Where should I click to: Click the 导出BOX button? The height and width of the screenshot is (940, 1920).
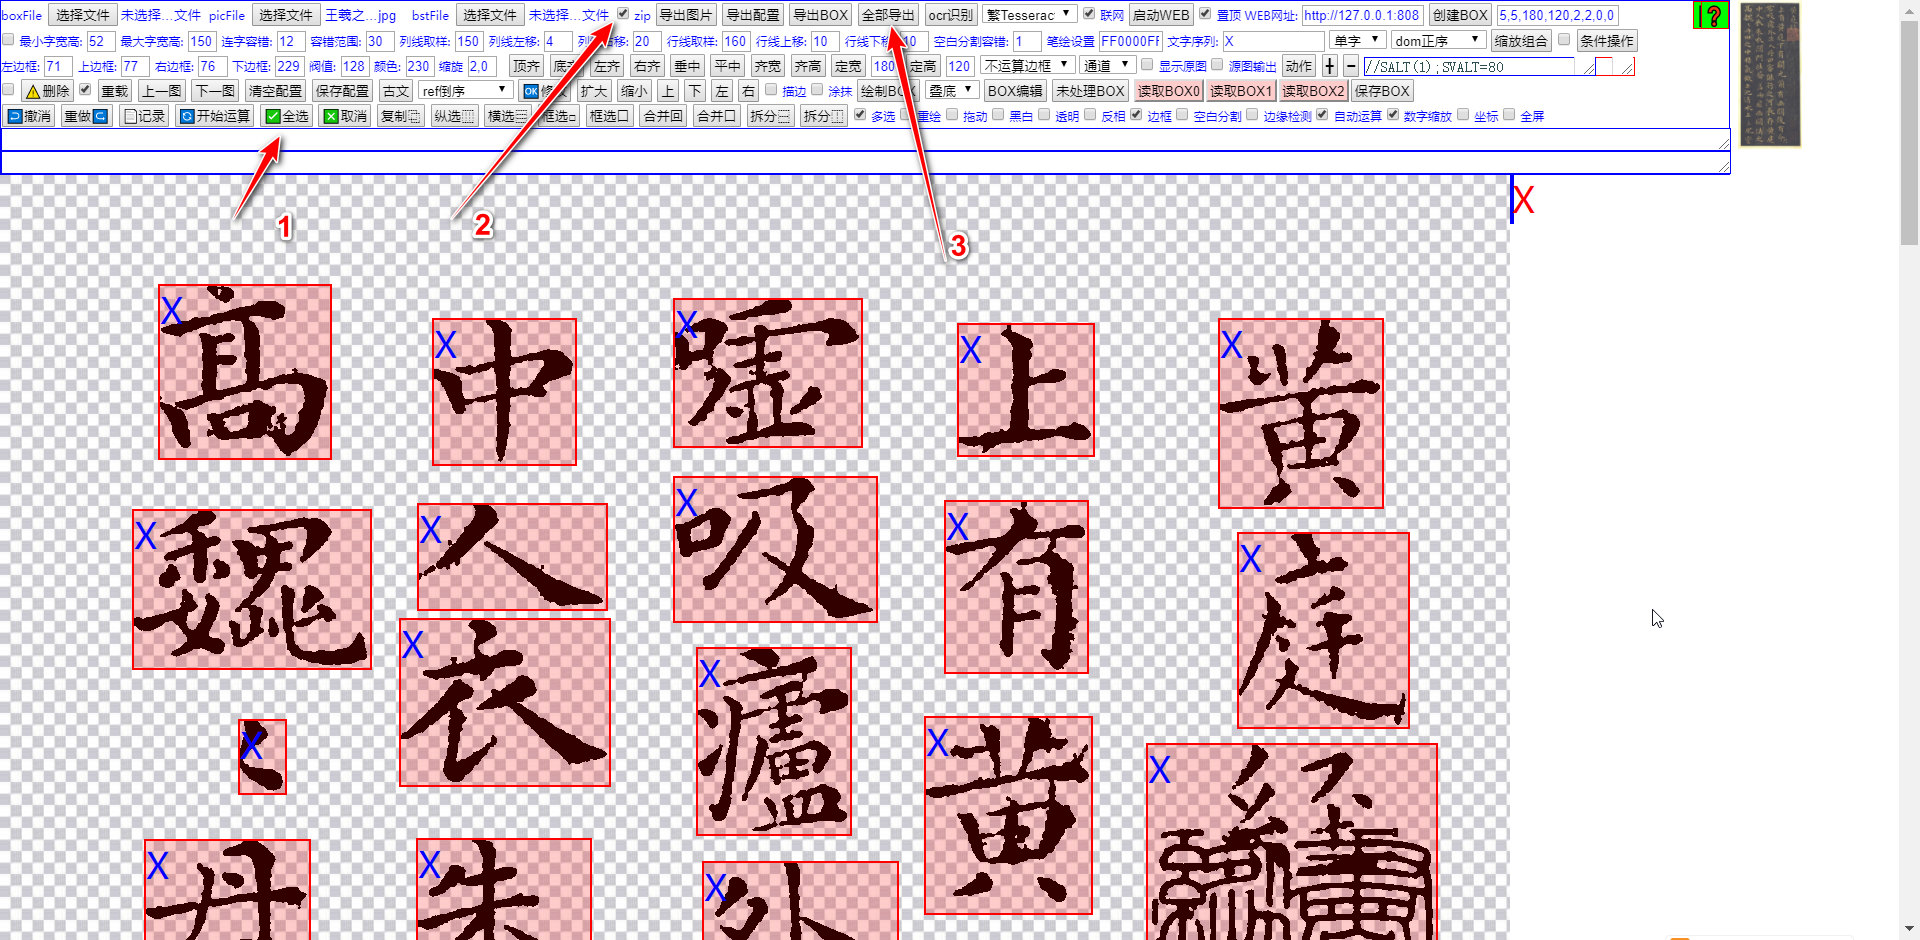[820, 15]
